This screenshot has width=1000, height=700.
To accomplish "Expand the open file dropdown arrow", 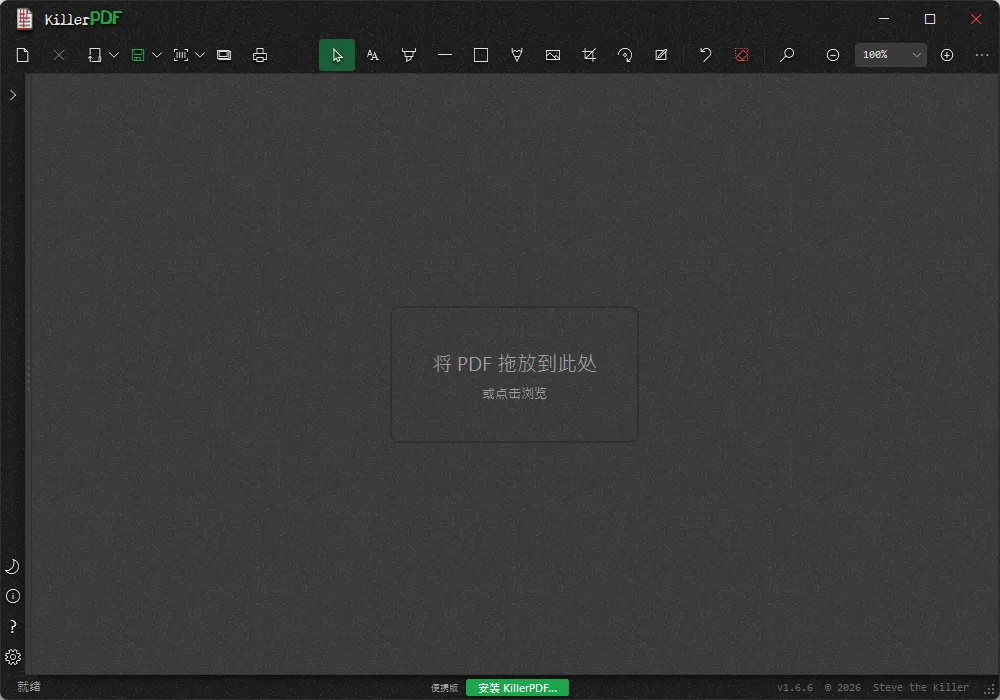I will 114,55.
